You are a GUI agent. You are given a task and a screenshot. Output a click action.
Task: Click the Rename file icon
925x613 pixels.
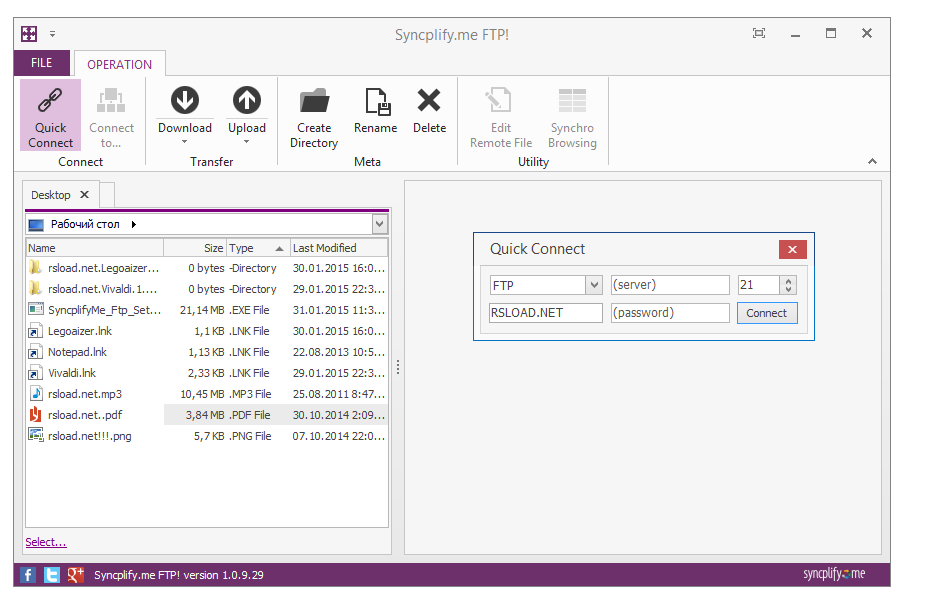click(x=376, y=101)
